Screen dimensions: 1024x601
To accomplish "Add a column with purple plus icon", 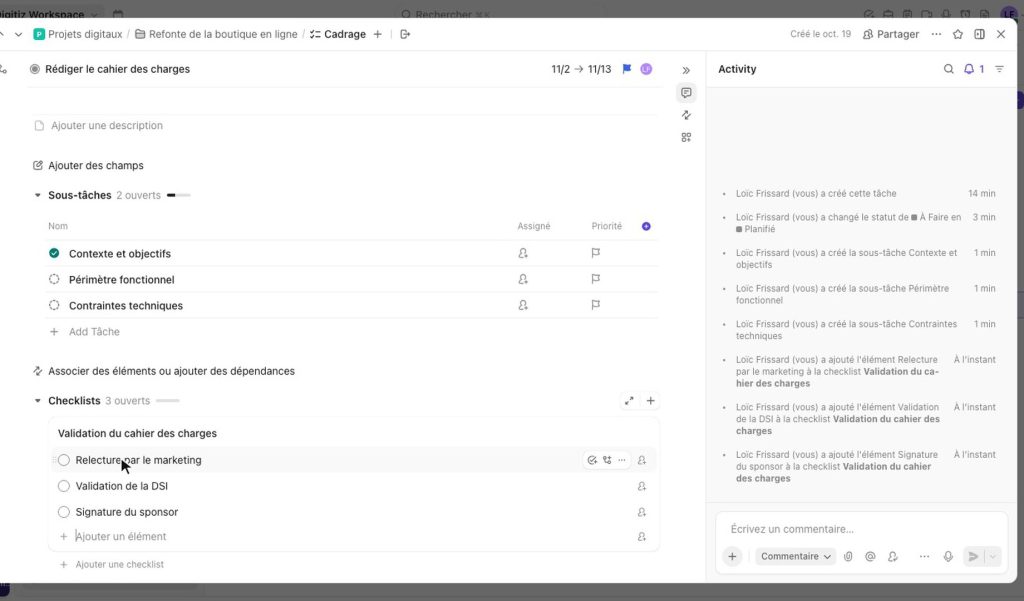I will click(646, 226).
